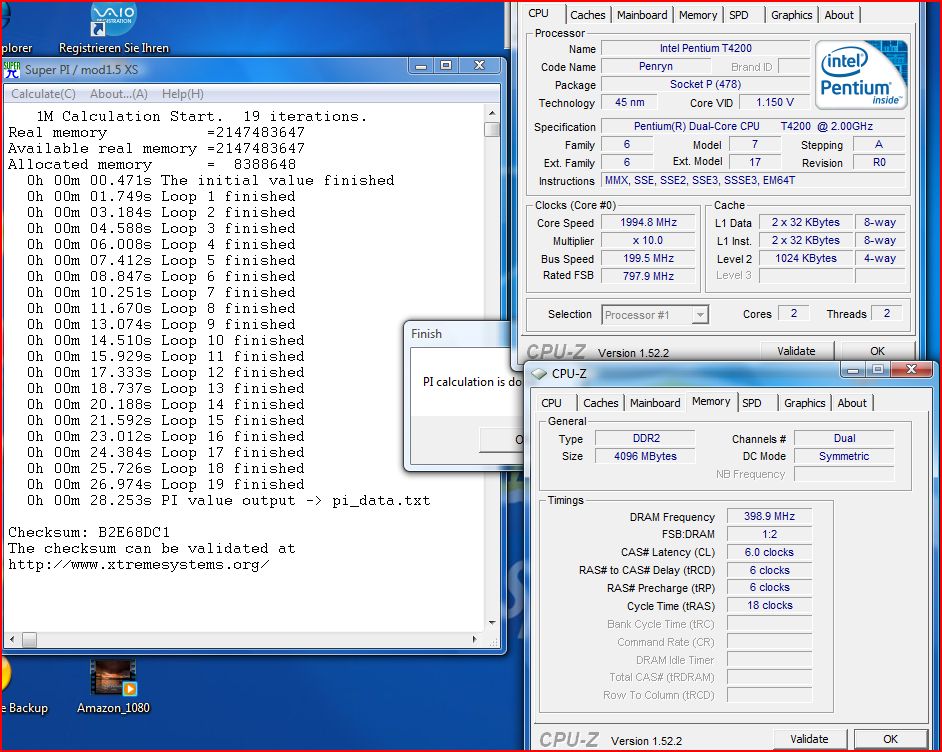This screenshot has width=942, height=752.
Task: Maximize the Super PI window
Action: click(446, 65)
